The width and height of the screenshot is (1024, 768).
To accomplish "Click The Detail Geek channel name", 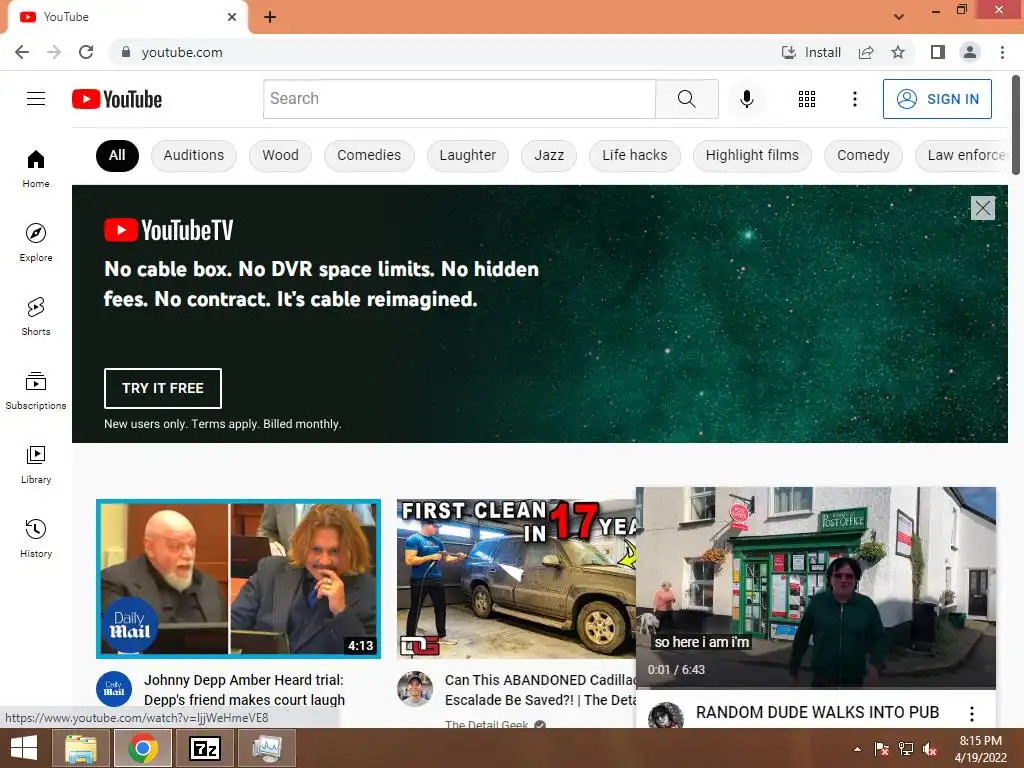I will coord(487,724).
